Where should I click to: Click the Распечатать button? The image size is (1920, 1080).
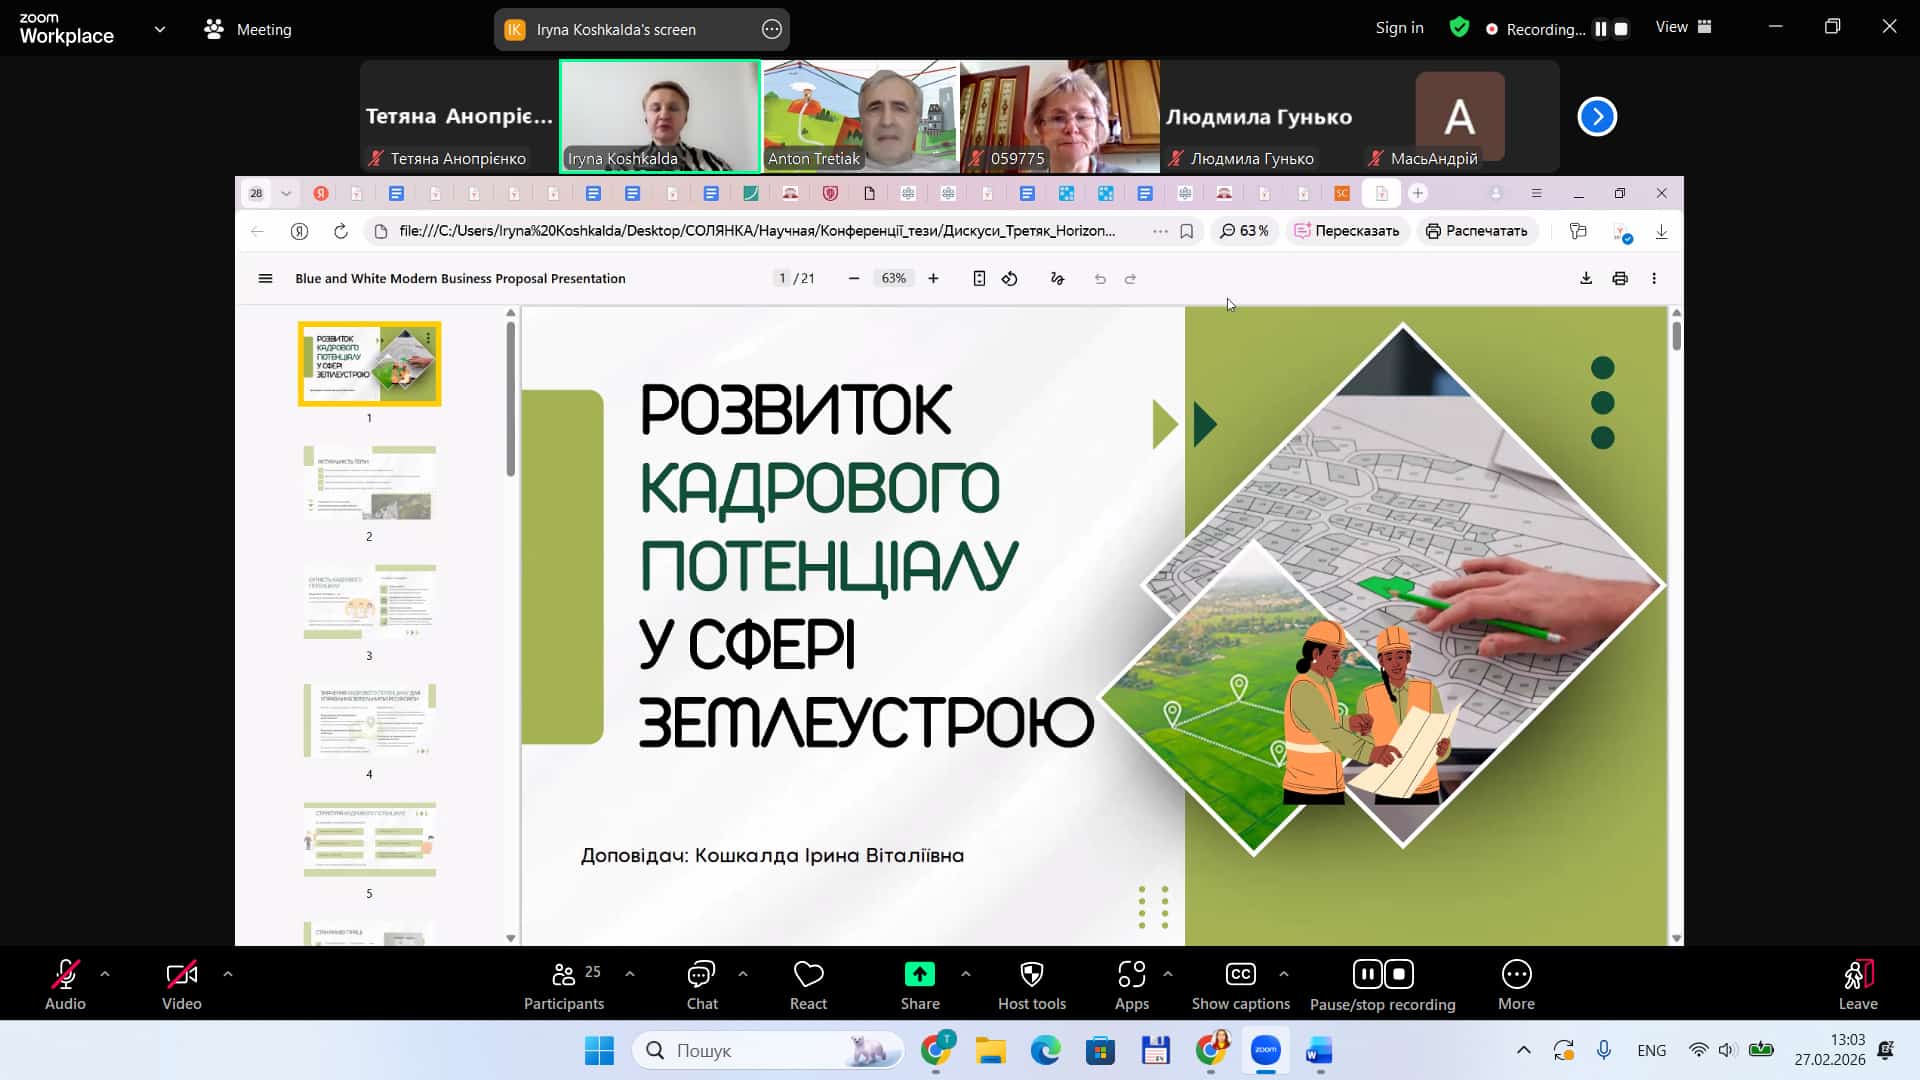point(1476,231)
